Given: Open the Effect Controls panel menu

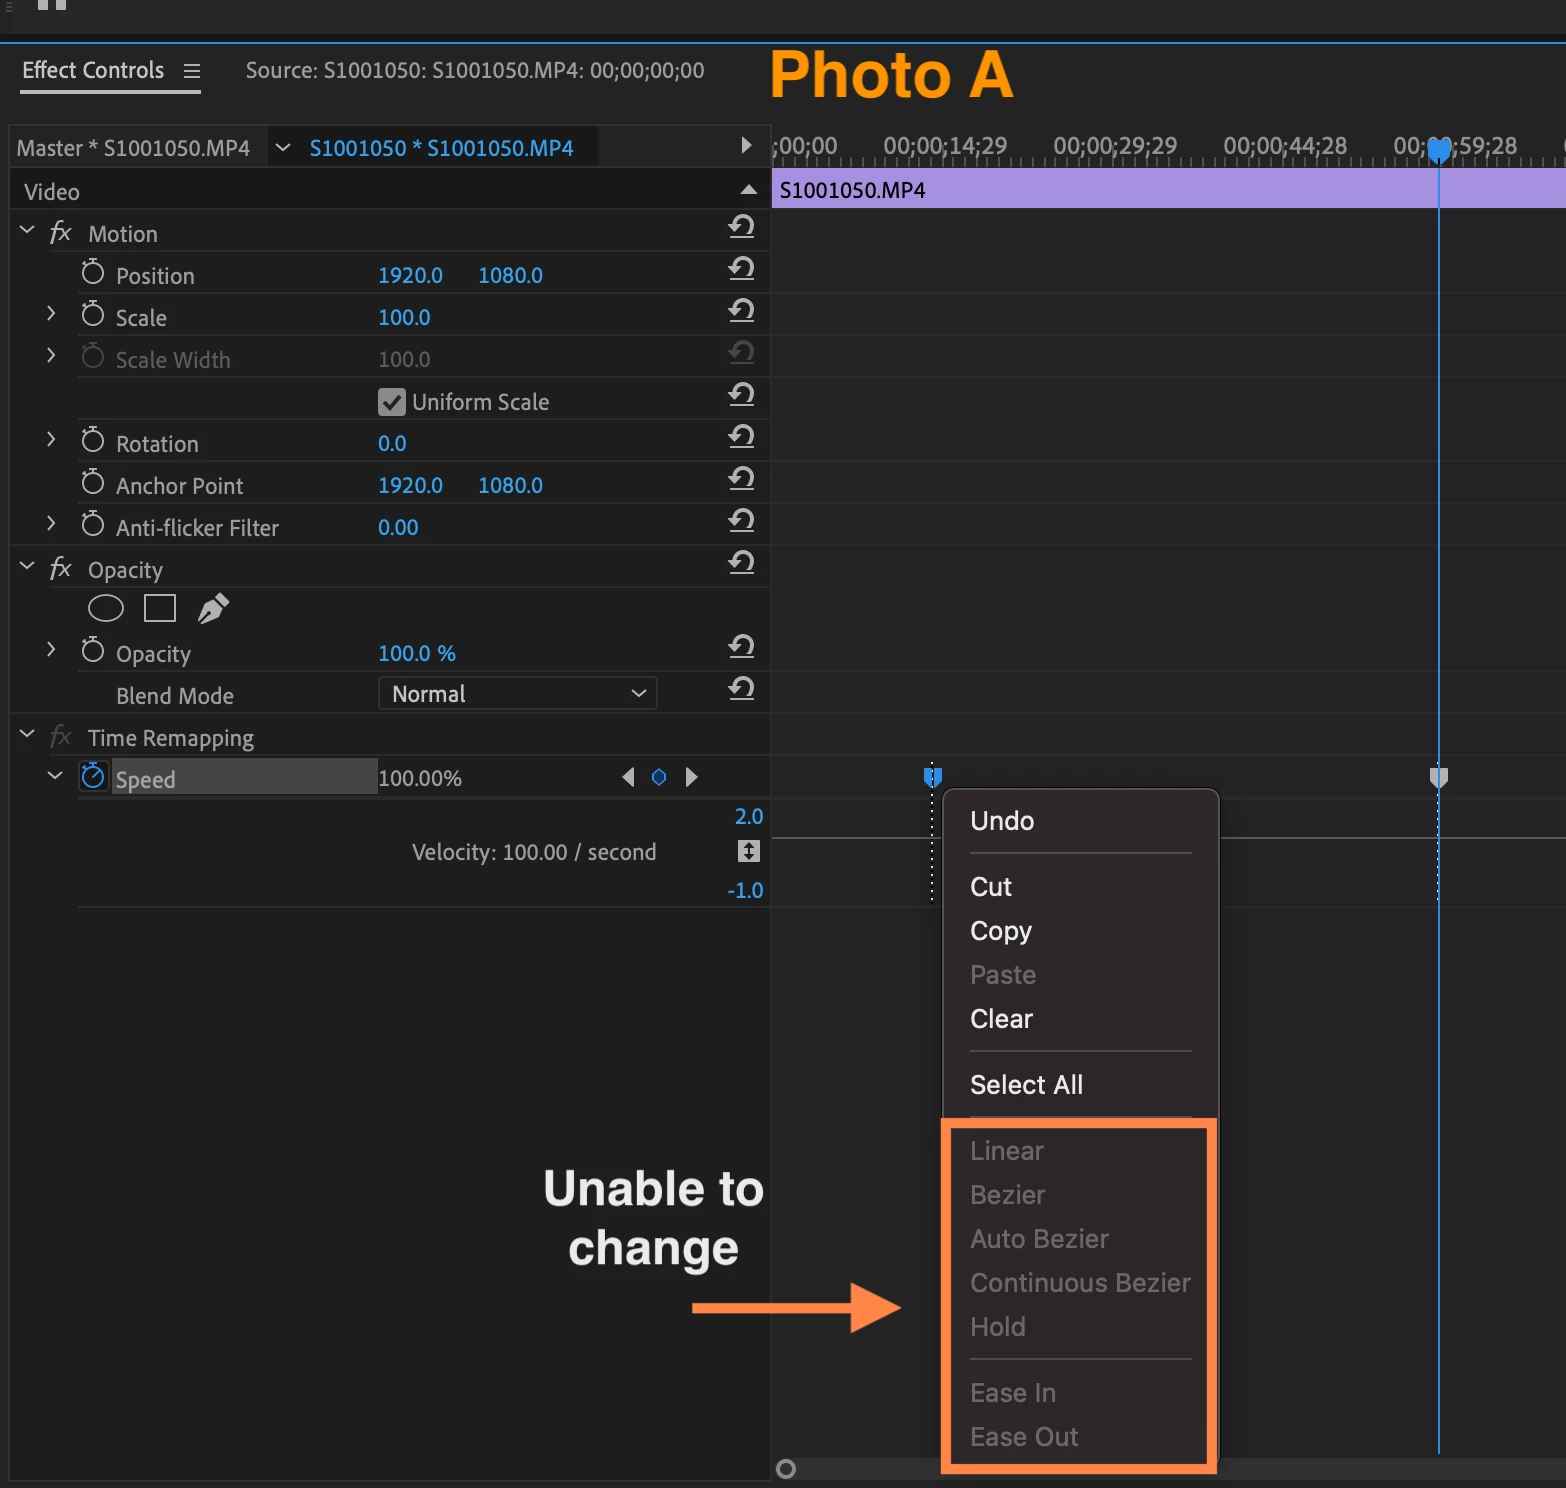Looking at the screenshot, I should pyautogui.click(x=192, y=71).
